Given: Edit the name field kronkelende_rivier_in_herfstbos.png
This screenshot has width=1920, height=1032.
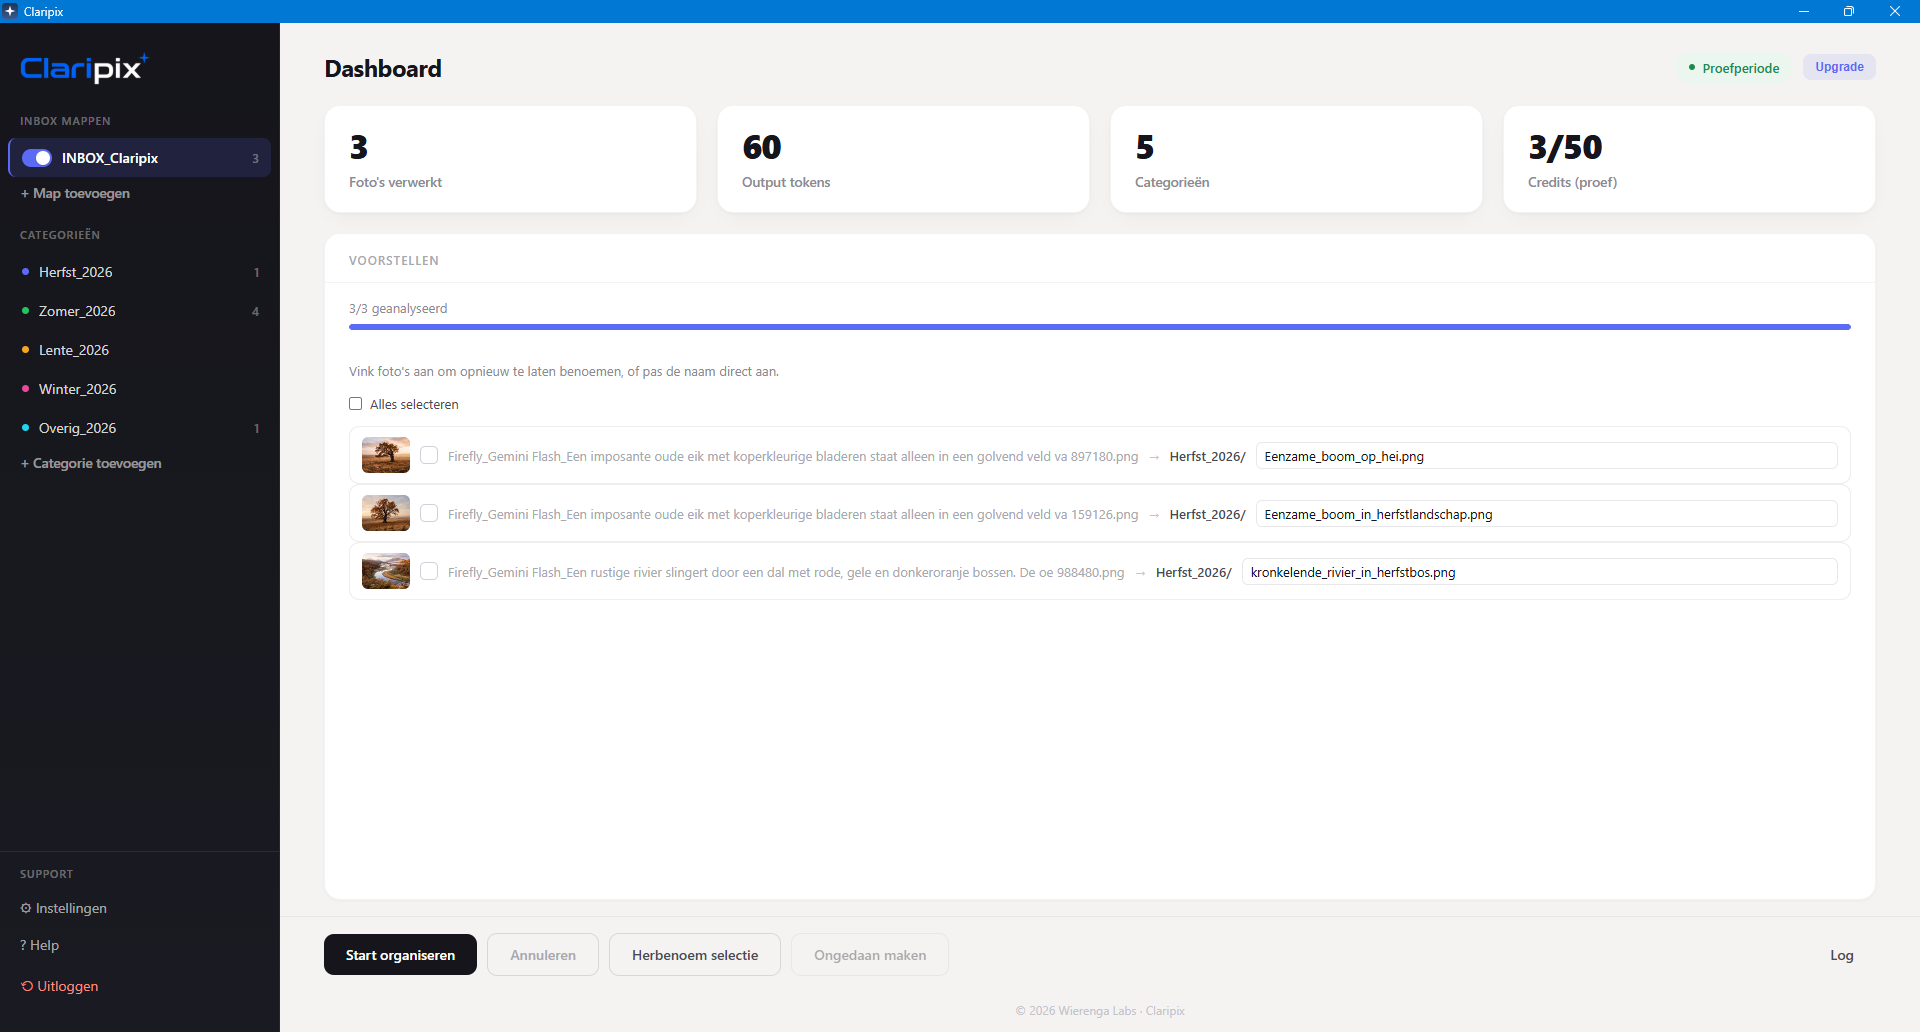Looking at the screenshot, I should pos(1539,572).
